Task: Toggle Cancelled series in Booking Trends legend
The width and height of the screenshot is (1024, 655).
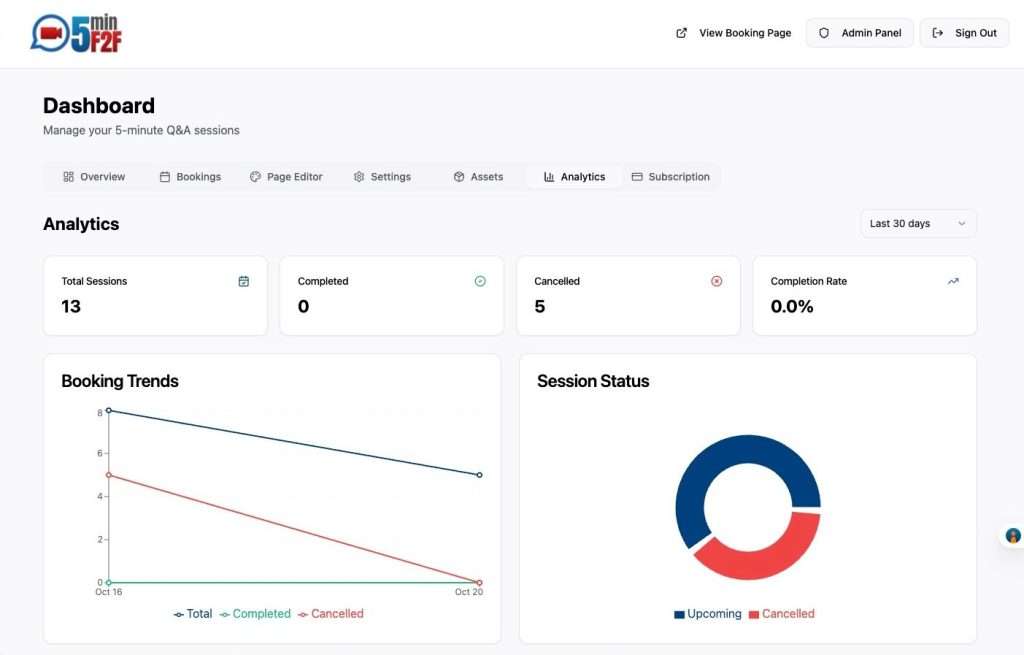Action: [x=330, y=614]
